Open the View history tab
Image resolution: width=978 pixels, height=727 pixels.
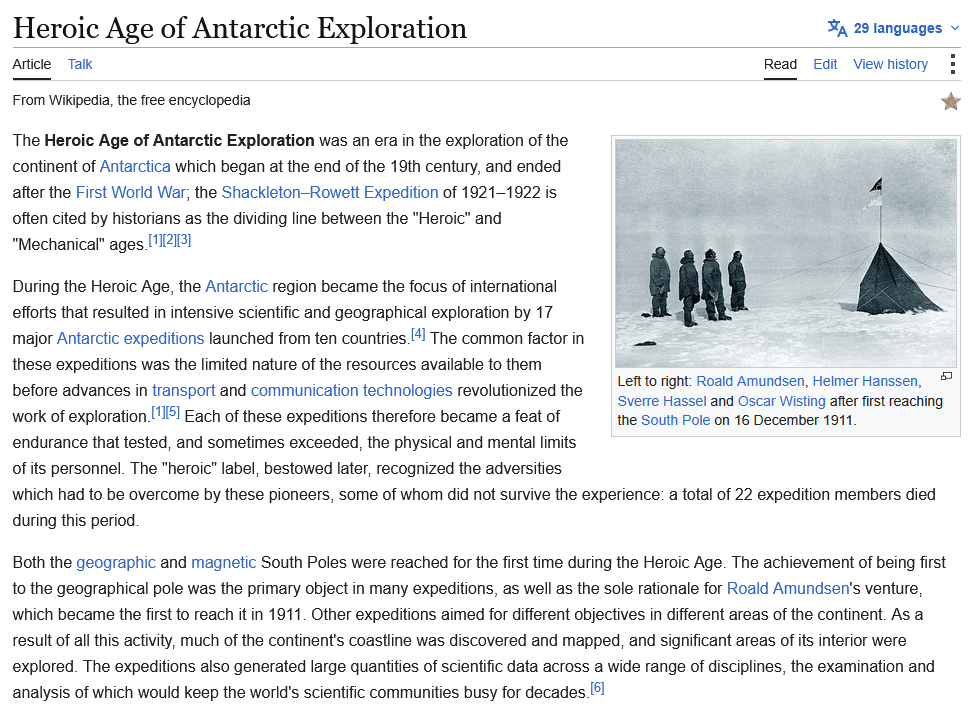pos(890,64)
